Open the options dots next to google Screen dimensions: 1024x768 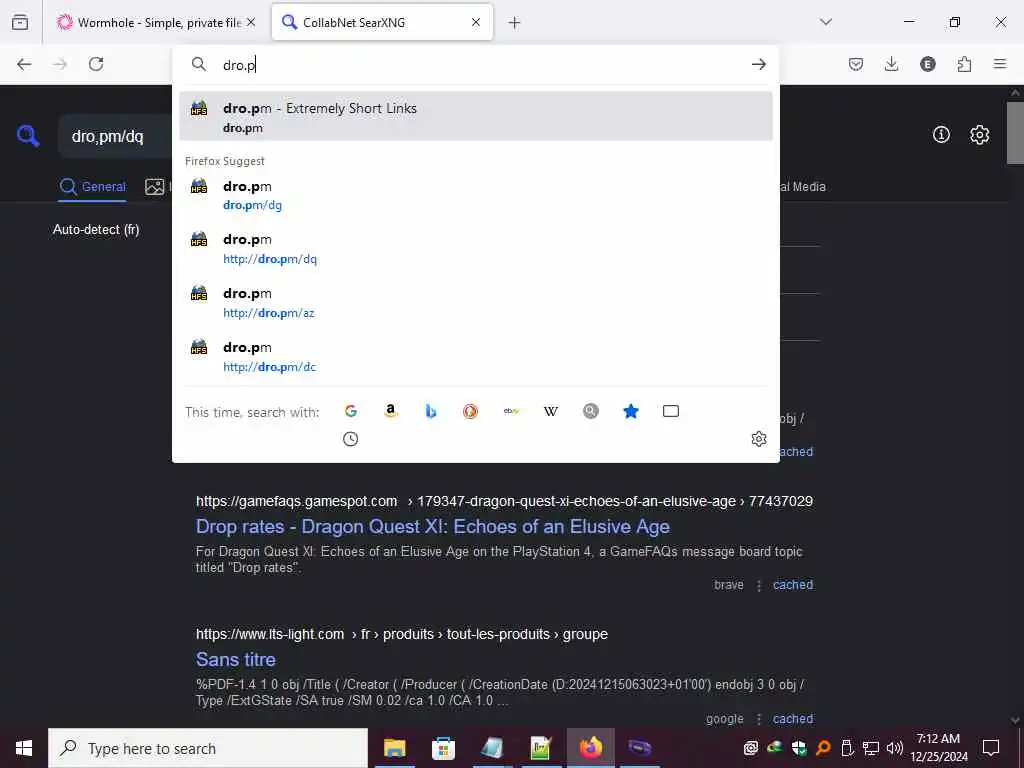coord(759,719)
